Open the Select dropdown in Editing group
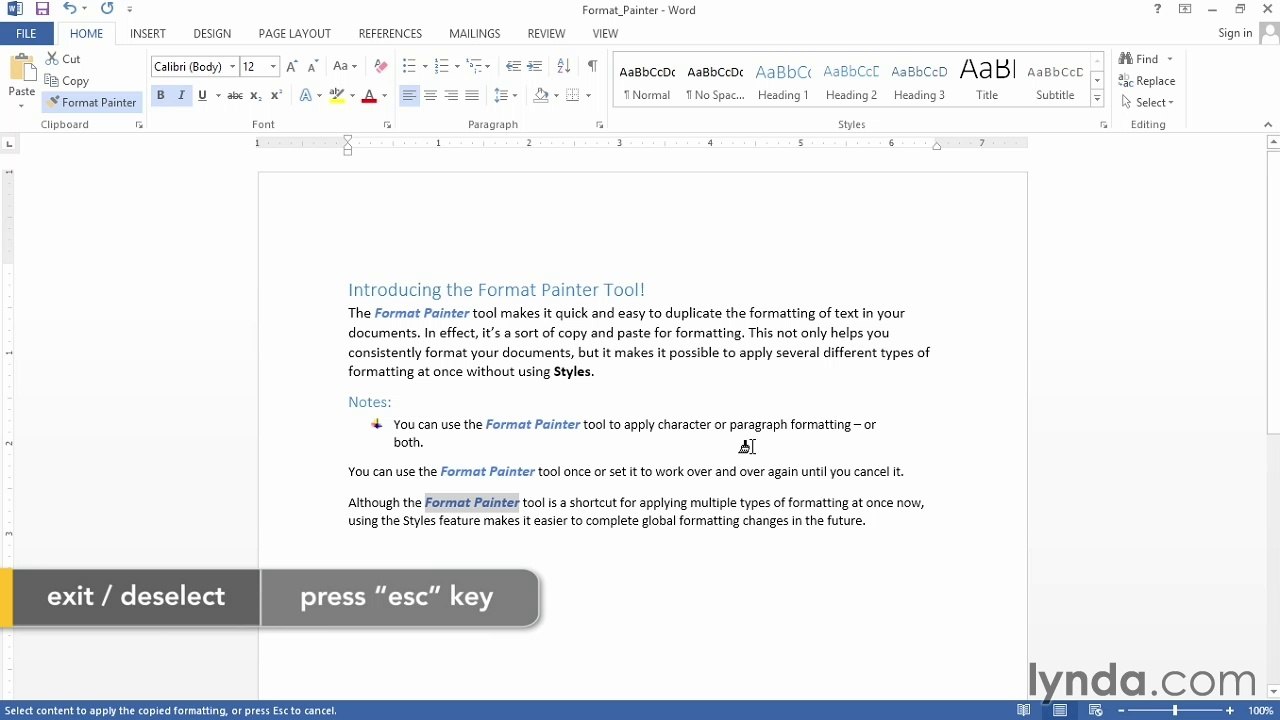 (1147, 102)
